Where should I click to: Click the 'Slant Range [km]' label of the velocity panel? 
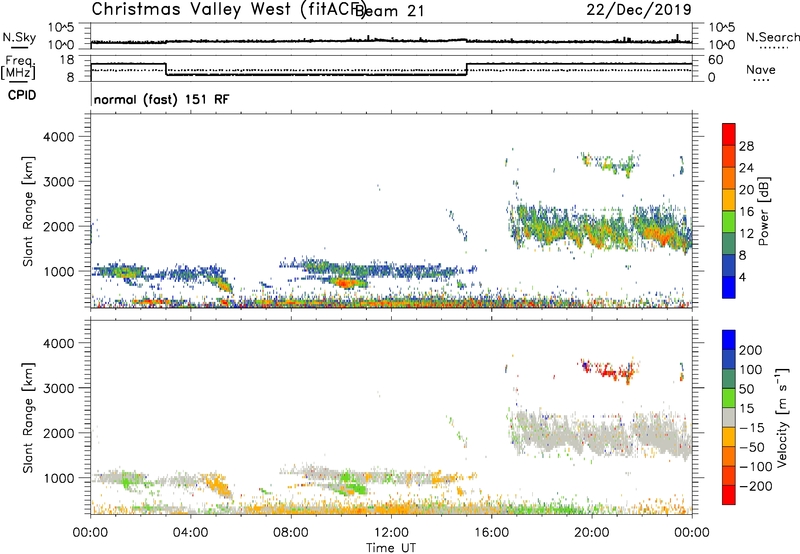pyautogui.click(x=28, y=418)
